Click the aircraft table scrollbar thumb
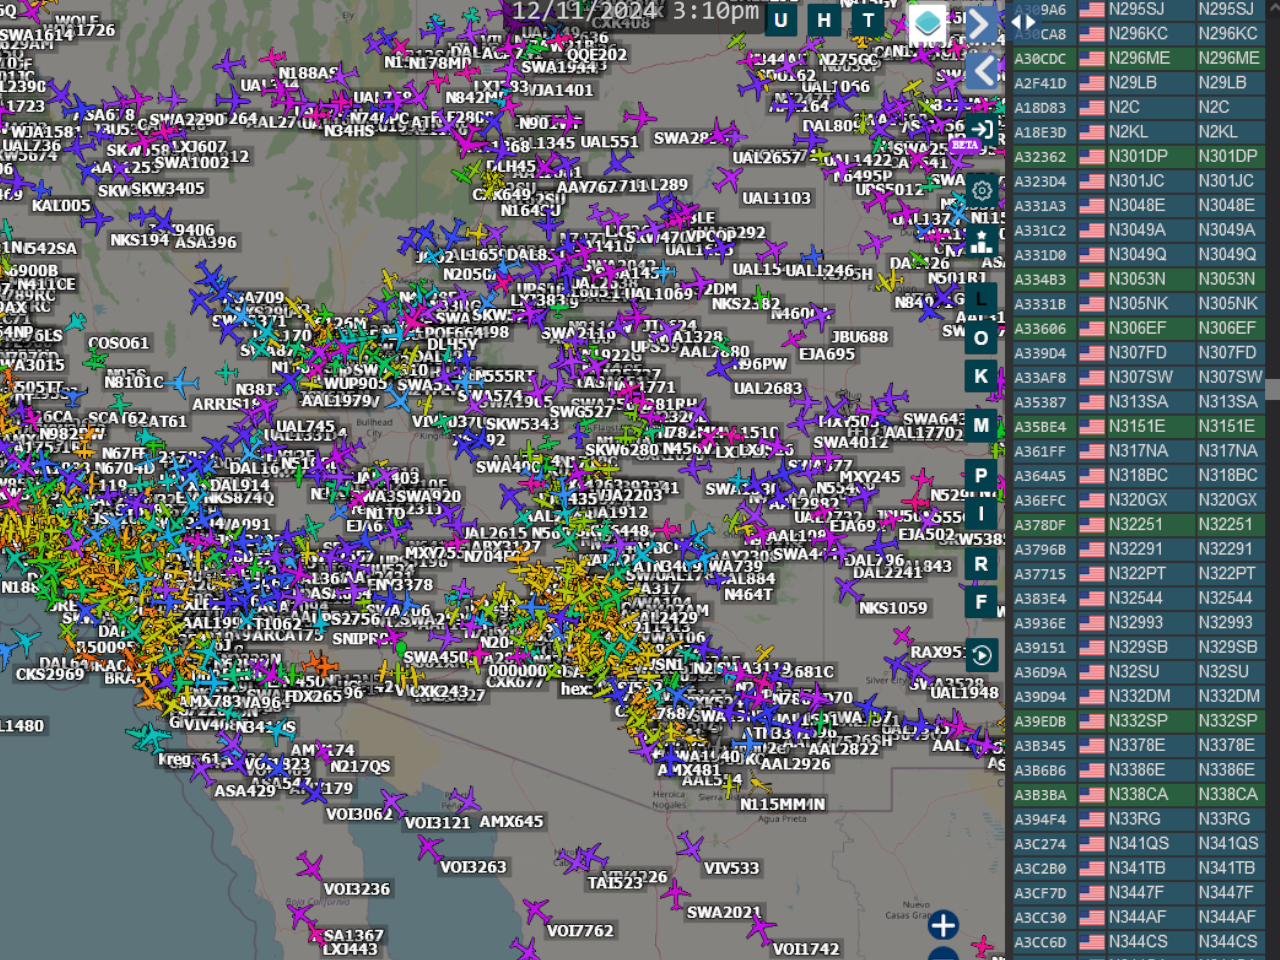Viewport: 1280px width, 960px height. (x=1272, y=389)
